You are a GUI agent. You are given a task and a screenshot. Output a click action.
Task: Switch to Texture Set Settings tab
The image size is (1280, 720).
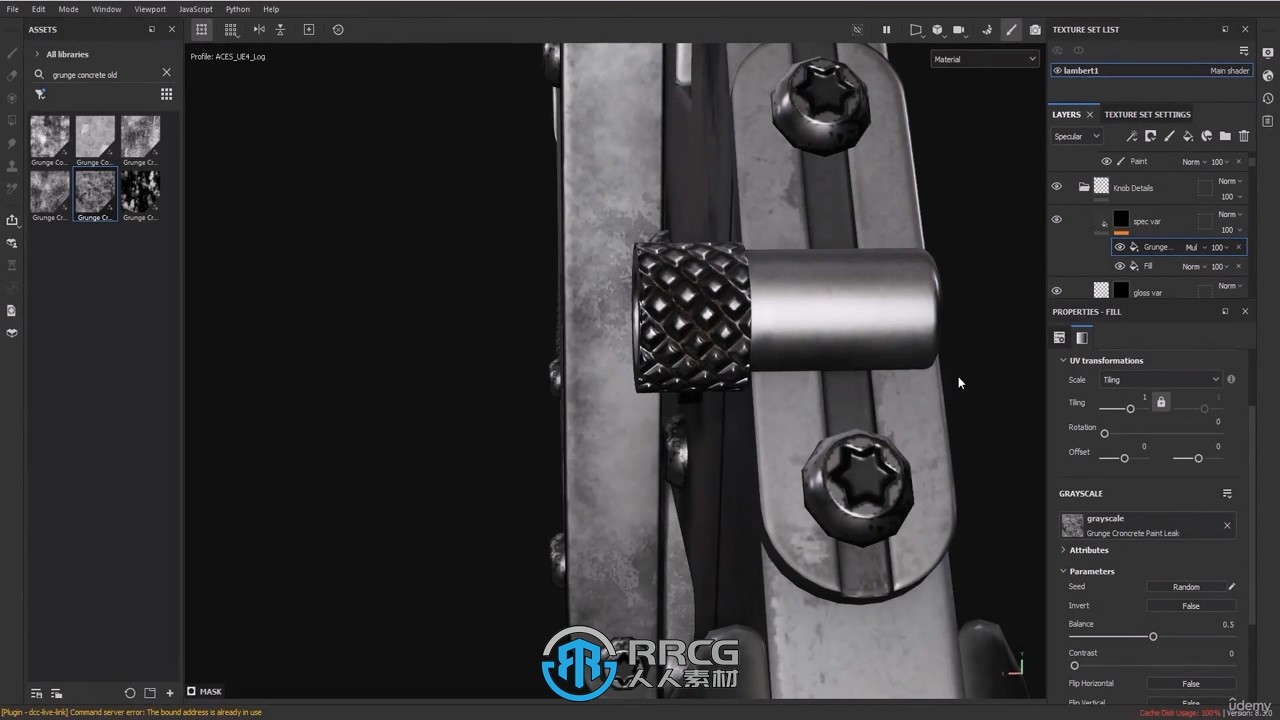(x=1147, y=114)
